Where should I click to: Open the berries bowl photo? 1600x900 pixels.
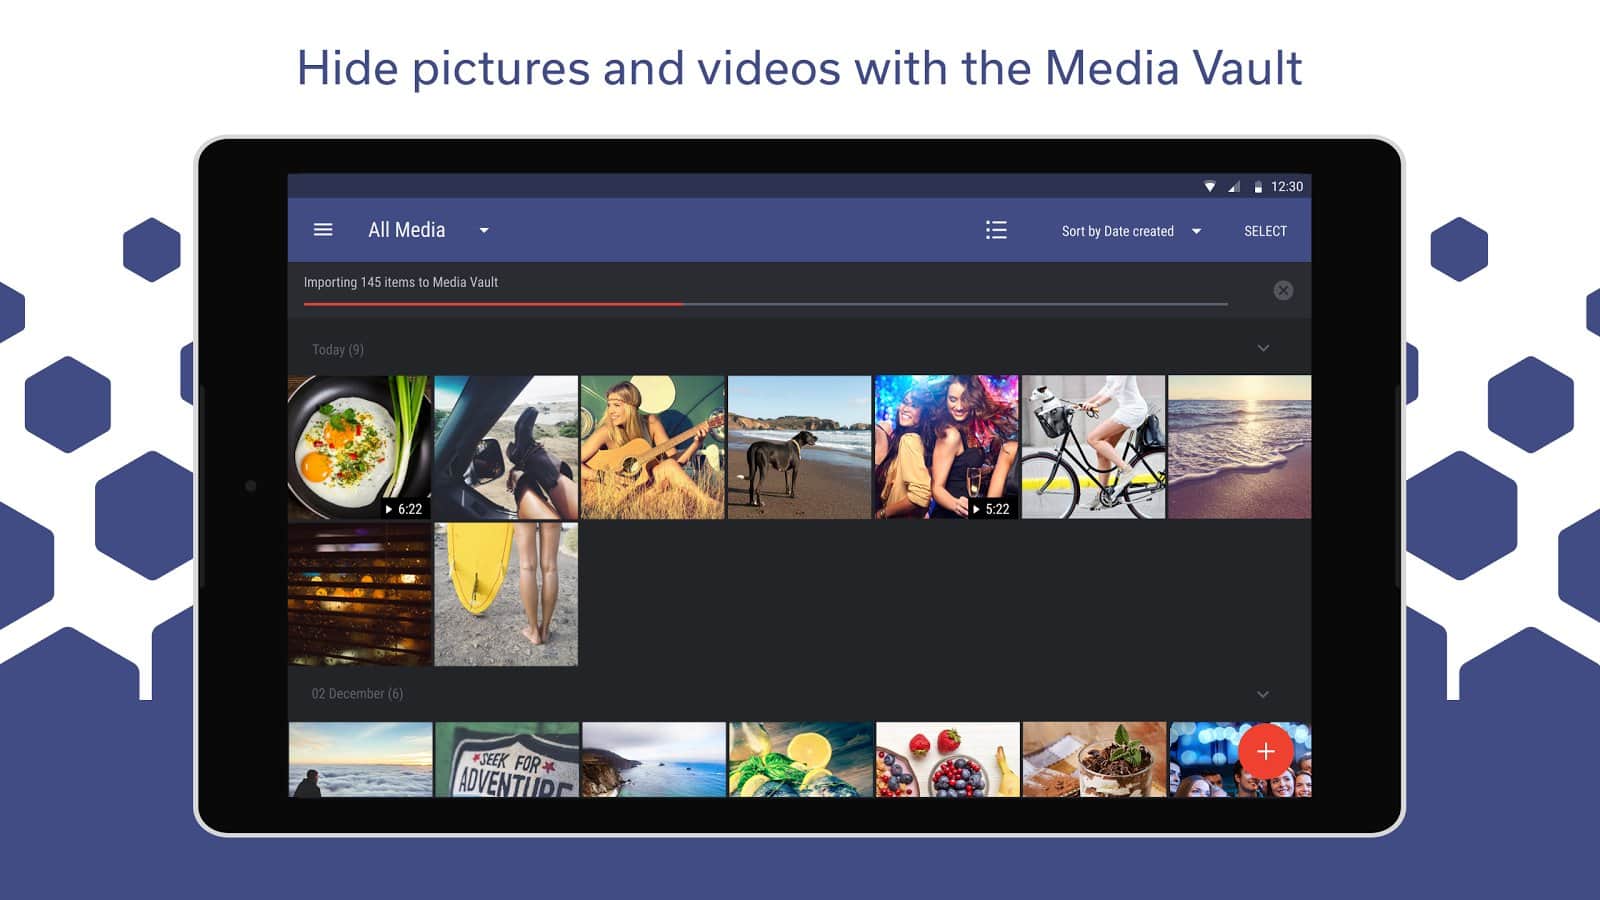pyautogui.click(x=947, y=760)
